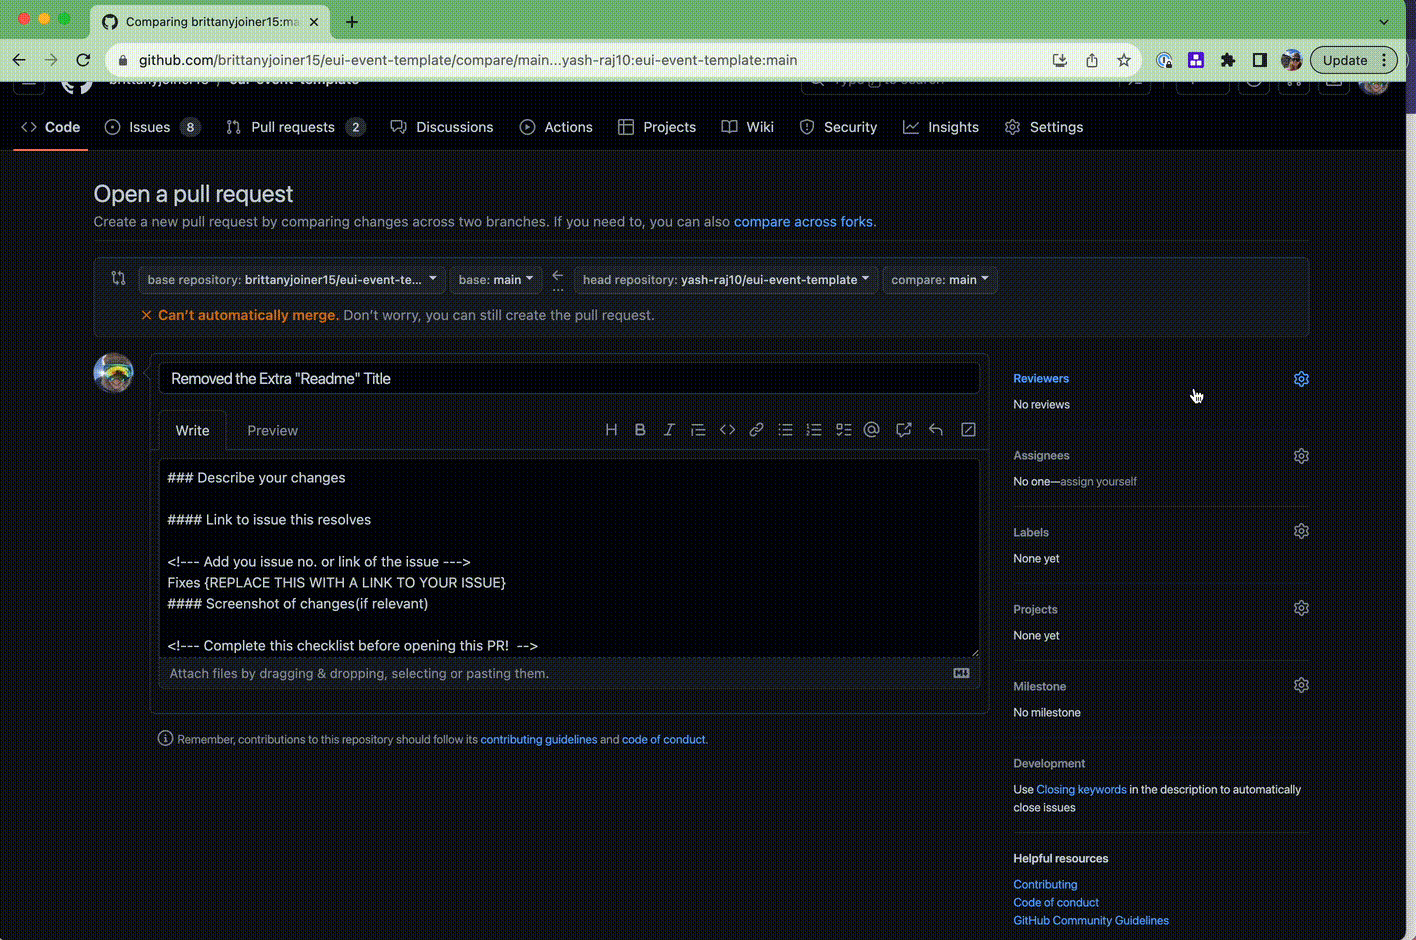Apply italic formatting in the editor
Image resolution: width=1416 pixels, height=940 pixels.
click(669, 430)
